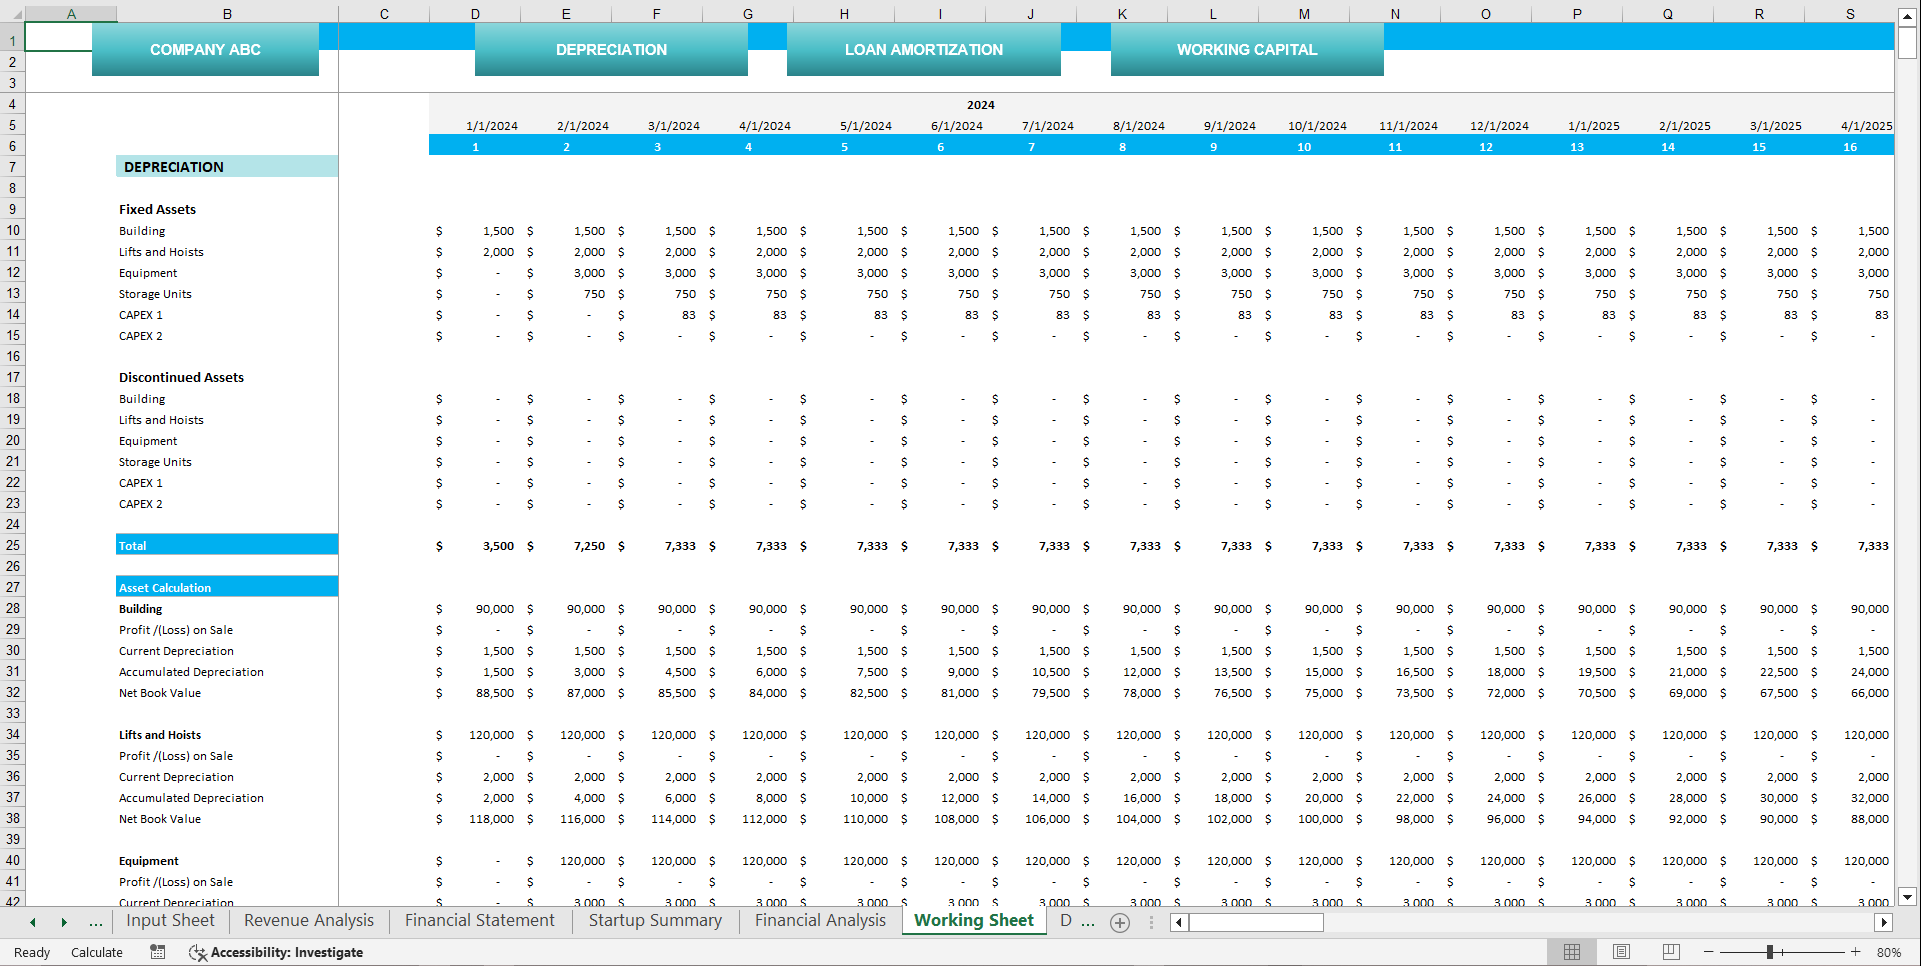This screenshot has height=966, width=1921.
Task: Open Page Layout view from status bar
Action: tap(1621, 951)
